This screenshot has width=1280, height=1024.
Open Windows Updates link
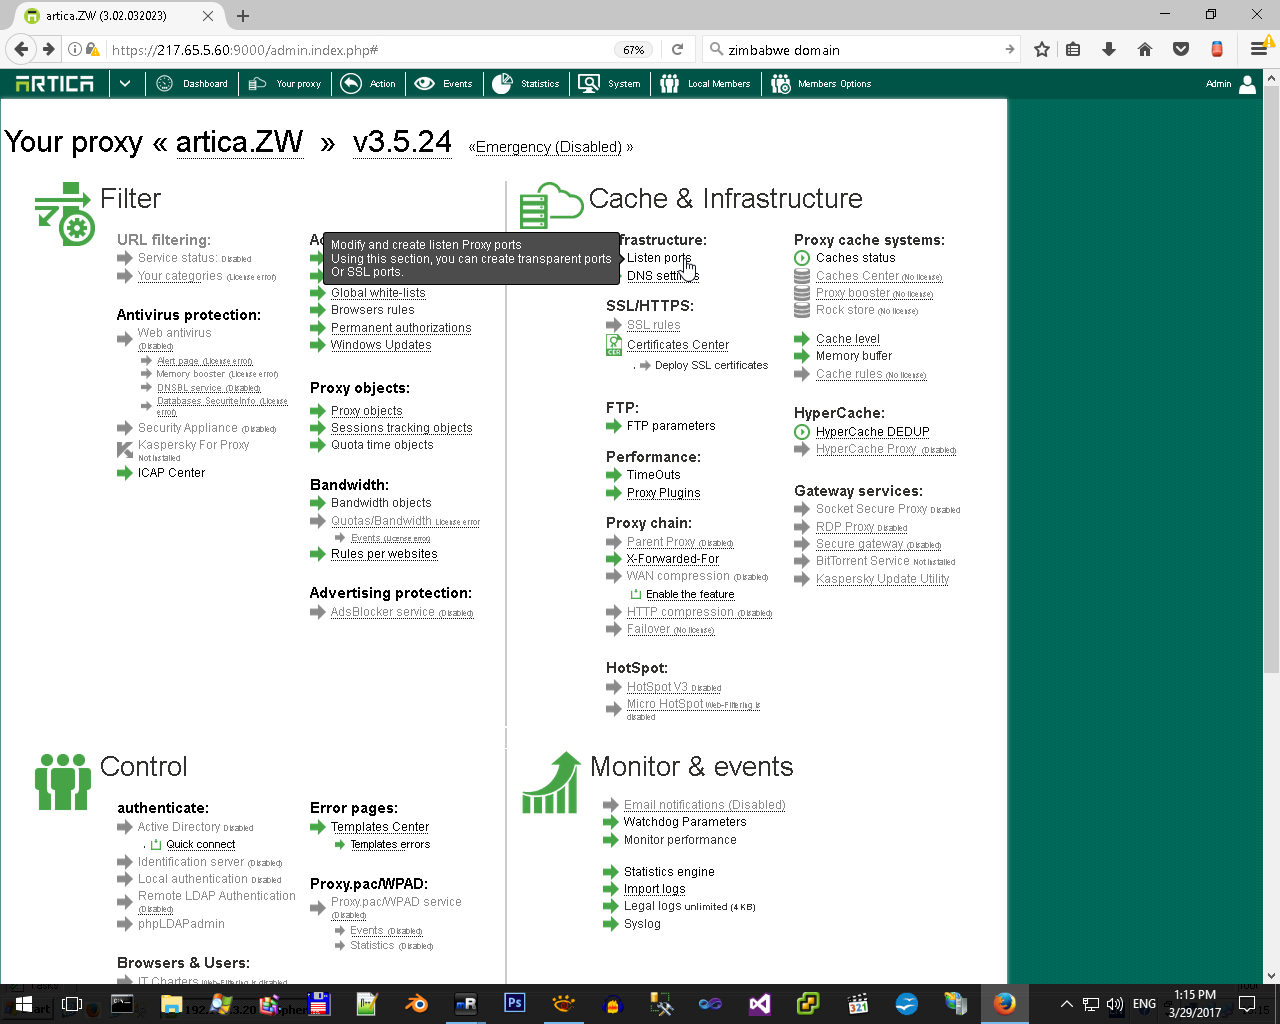(381, 345)
